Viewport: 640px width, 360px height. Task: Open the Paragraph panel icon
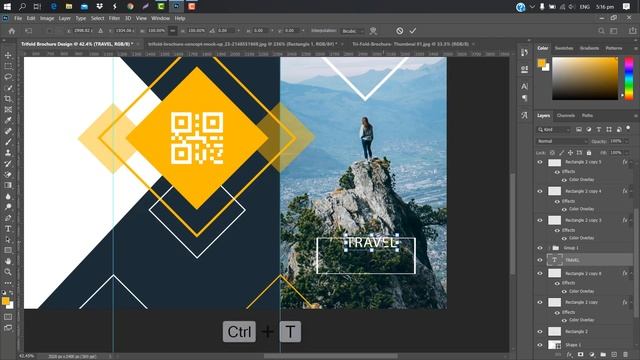(524, 98)
